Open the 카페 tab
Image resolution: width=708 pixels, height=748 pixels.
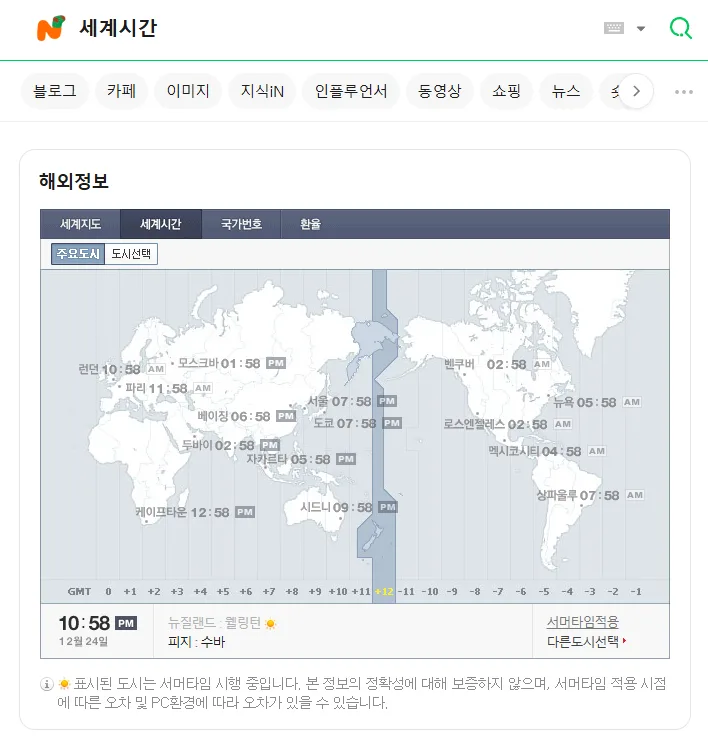pyautogui.click(x=121, y=91)
